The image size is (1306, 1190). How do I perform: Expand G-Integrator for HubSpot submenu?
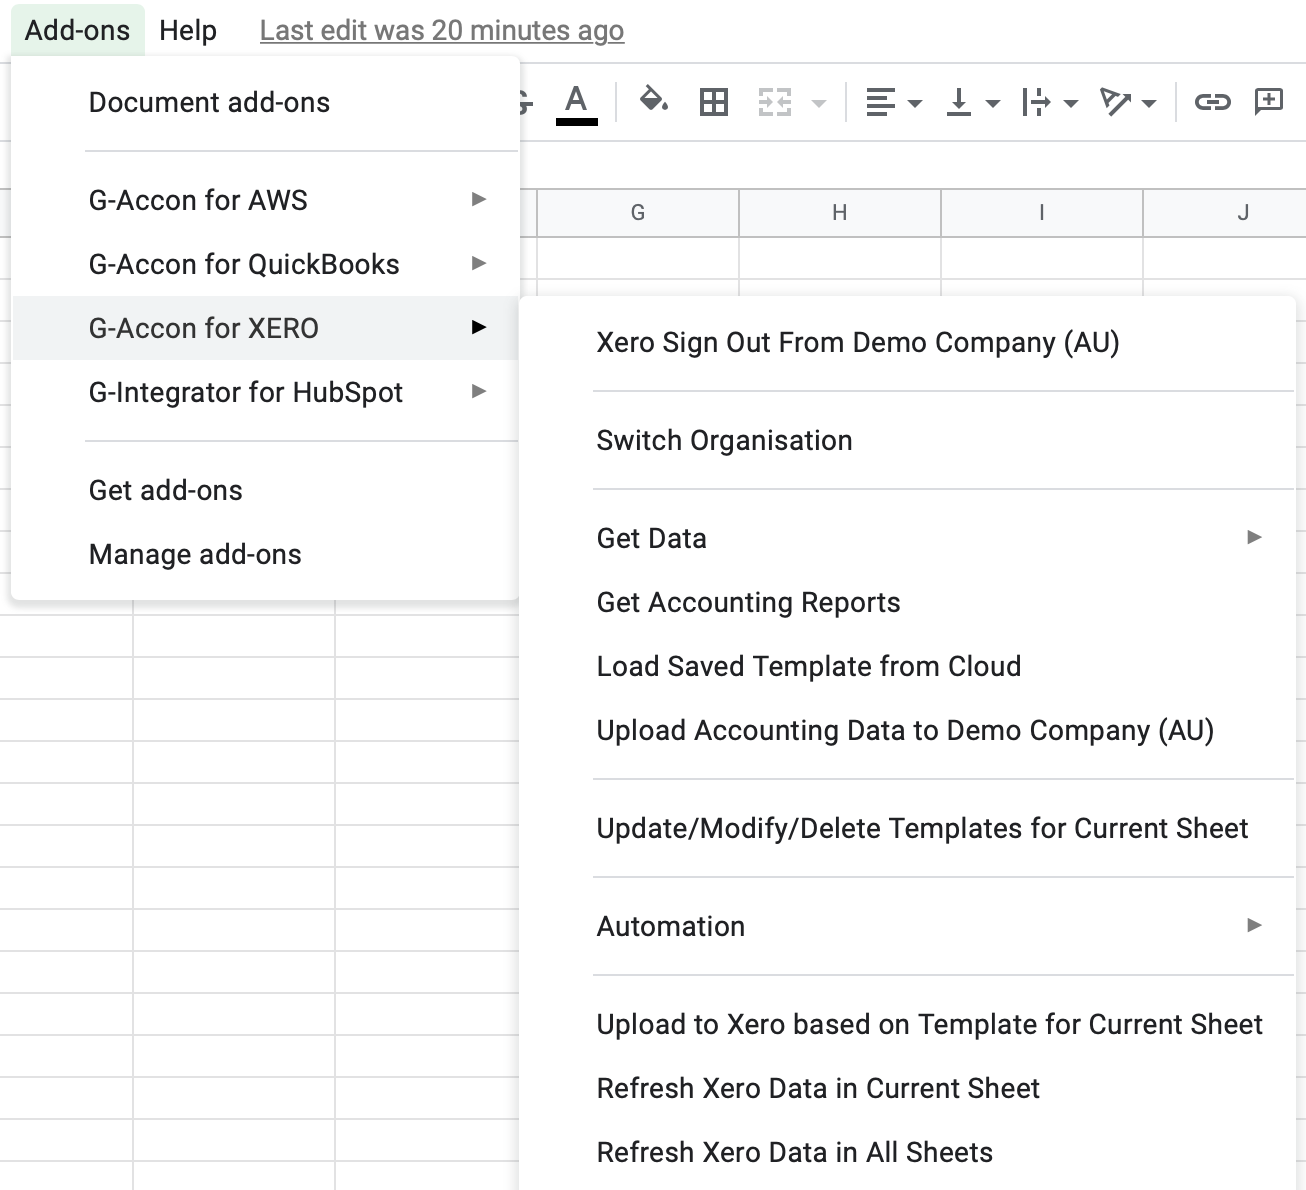265,392
